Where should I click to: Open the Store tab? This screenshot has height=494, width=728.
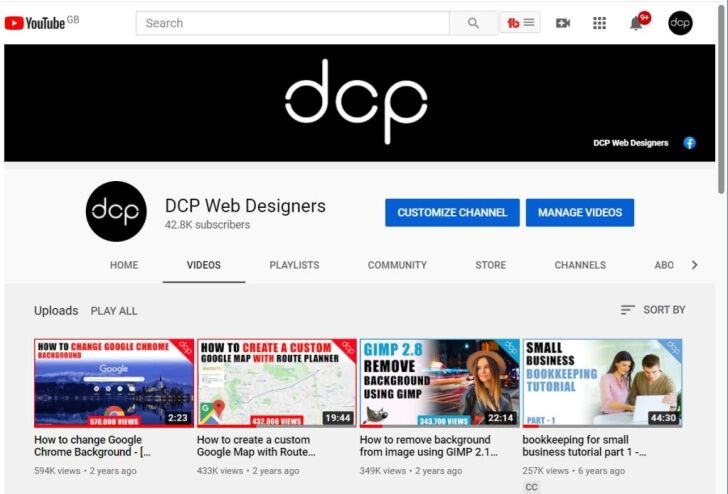[490, 265]
